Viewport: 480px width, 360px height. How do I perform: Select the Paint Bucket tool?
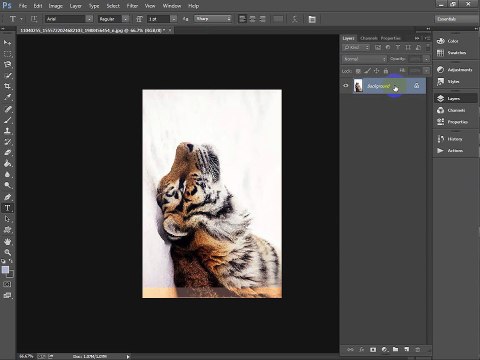pyautogui.click(x=7, y=164)
